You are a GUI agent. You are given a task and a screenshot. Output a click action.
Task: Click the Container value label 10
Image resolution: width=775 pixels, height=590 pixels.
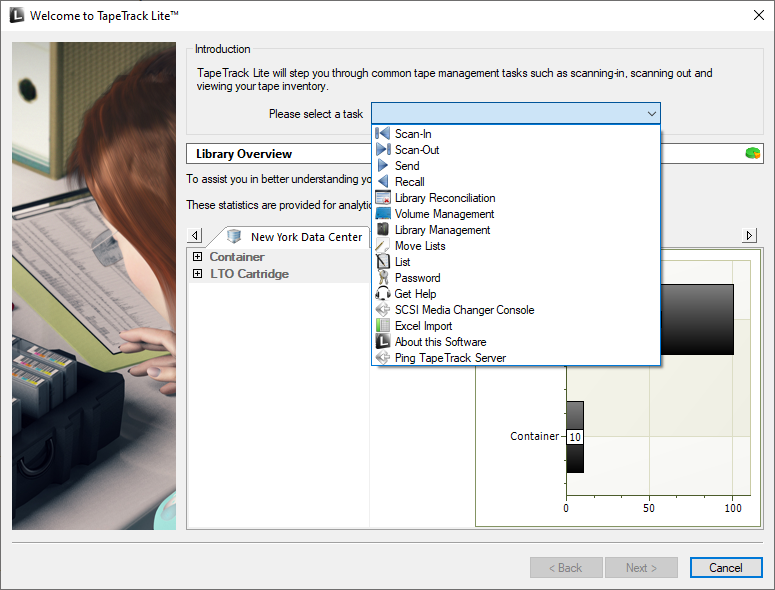click(x=575, y=437)
